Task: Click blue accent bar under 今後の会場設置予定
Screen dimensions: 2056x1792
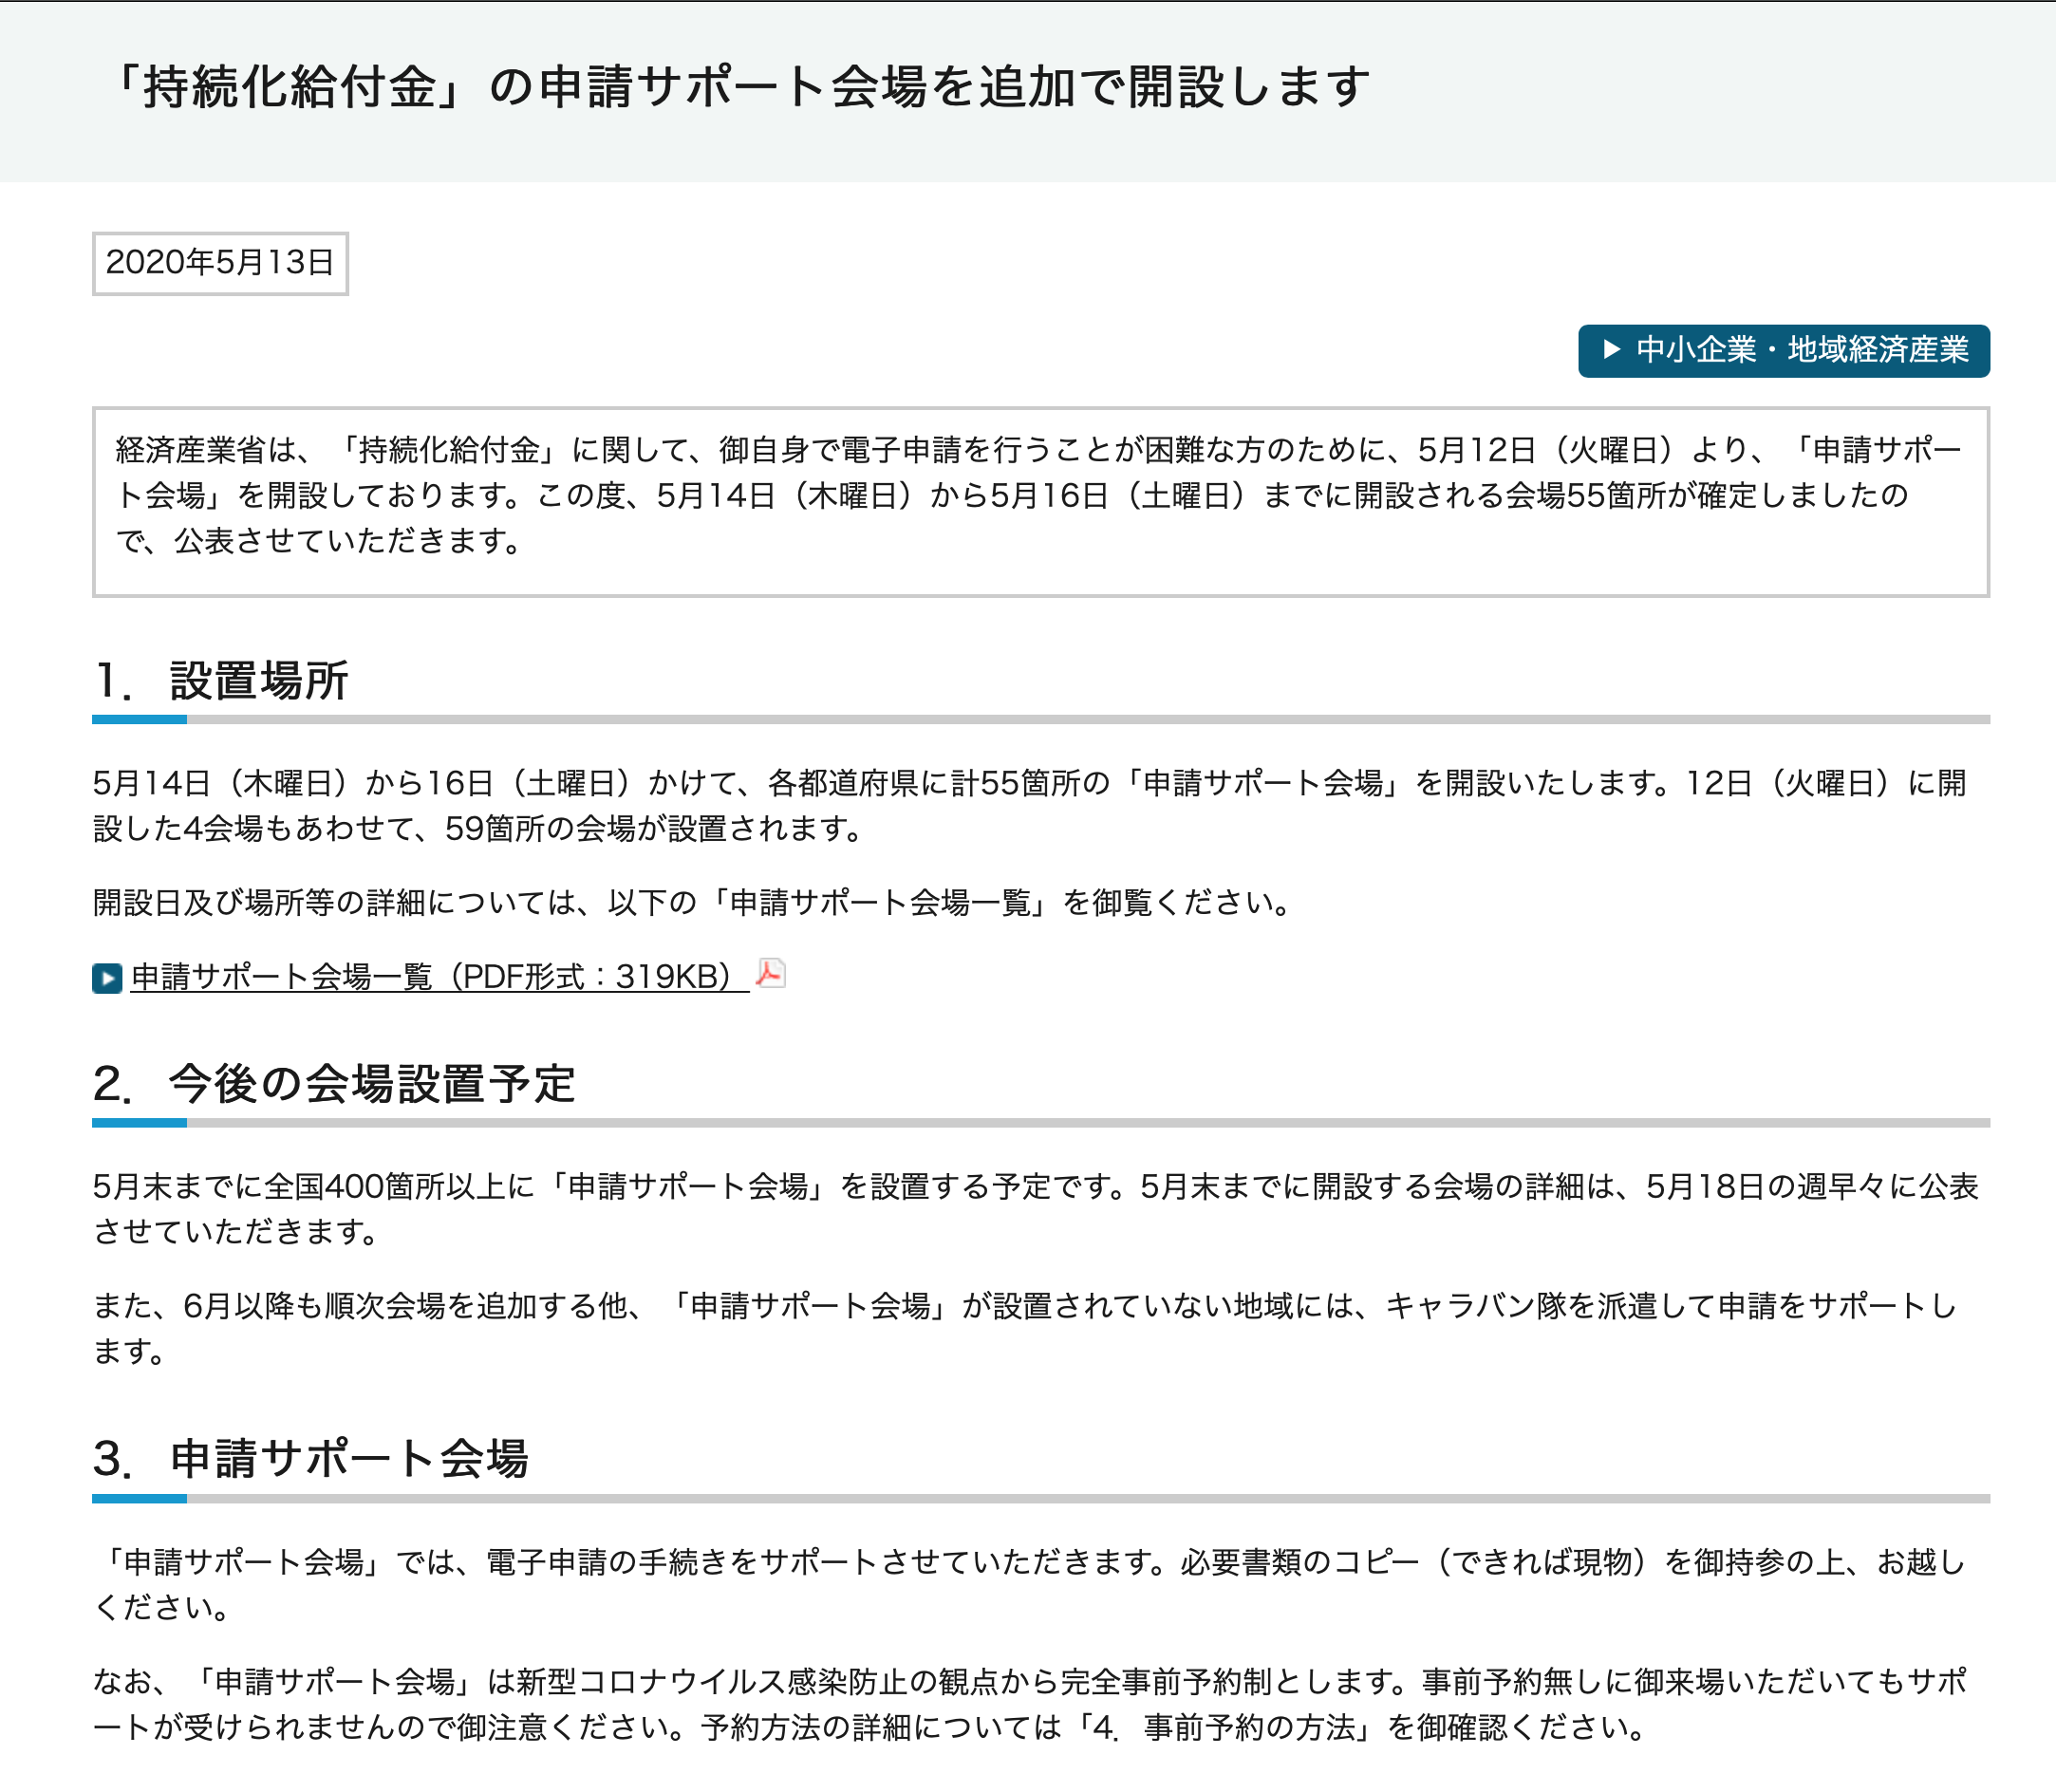Action: (139, 1123)
